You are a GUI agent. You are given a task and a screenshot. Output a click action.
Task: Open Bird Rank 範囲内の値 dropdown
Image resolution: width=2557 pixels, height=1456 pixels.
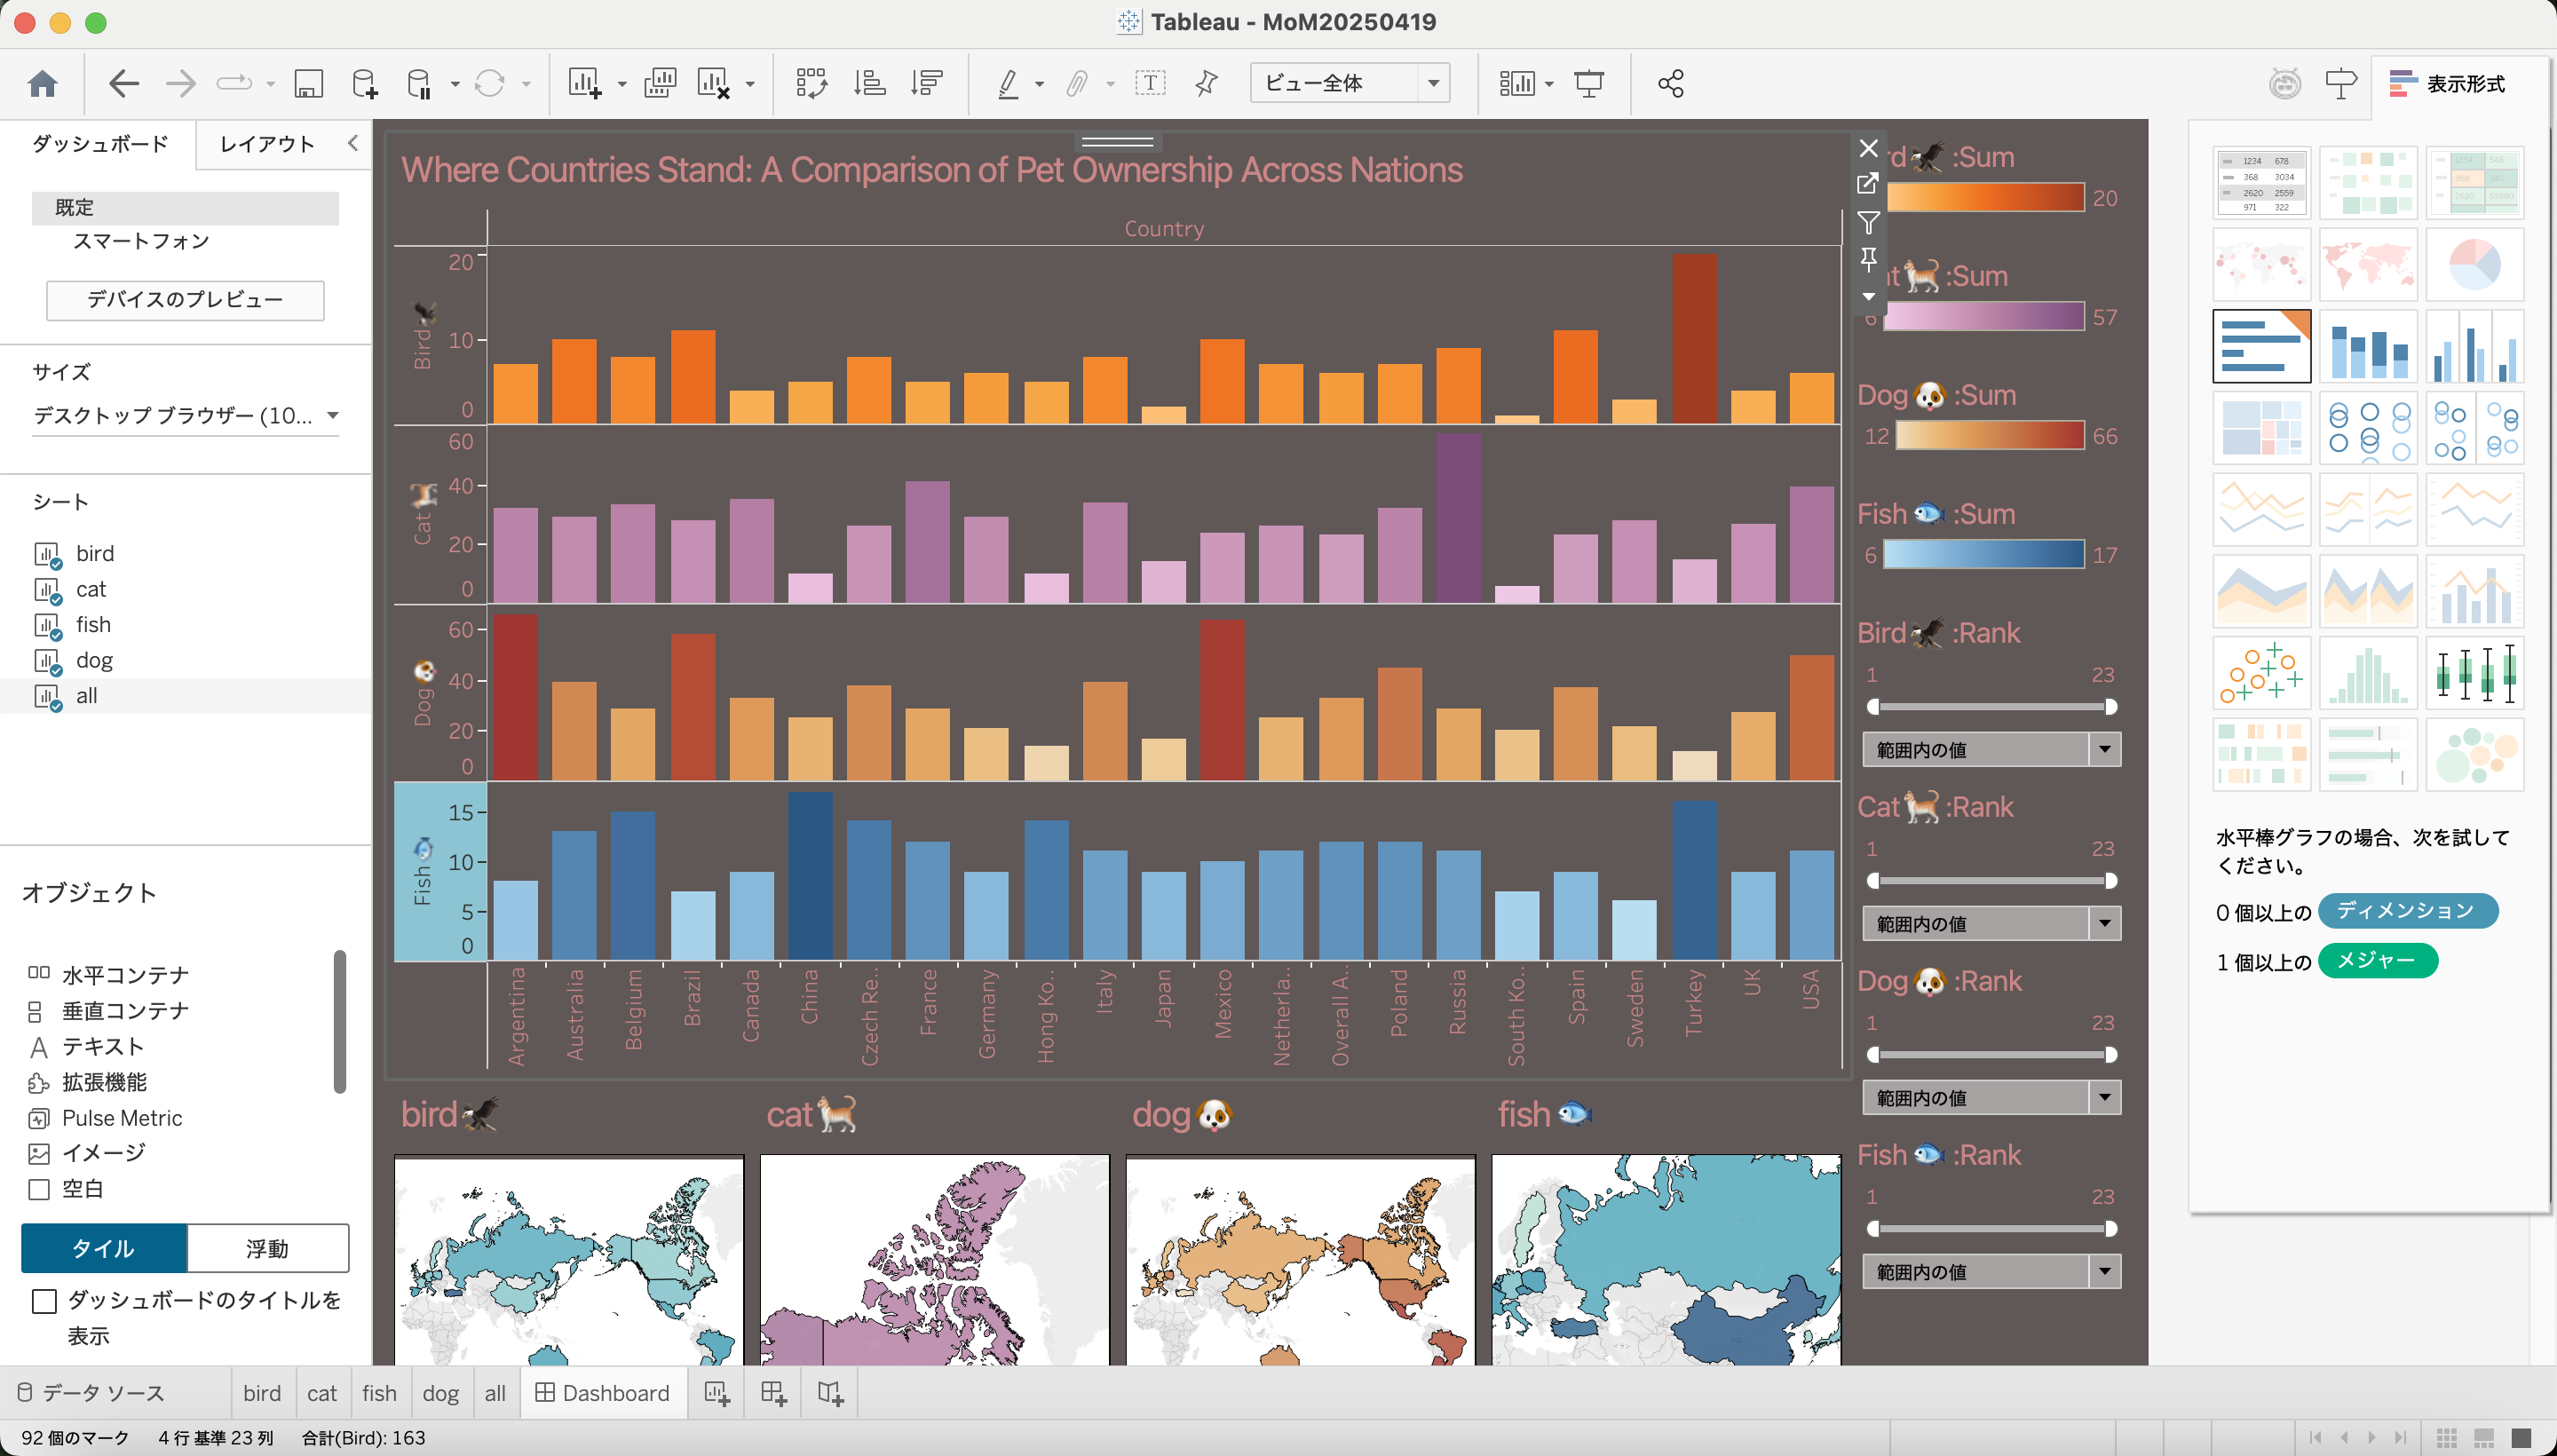coord(1991,749)
